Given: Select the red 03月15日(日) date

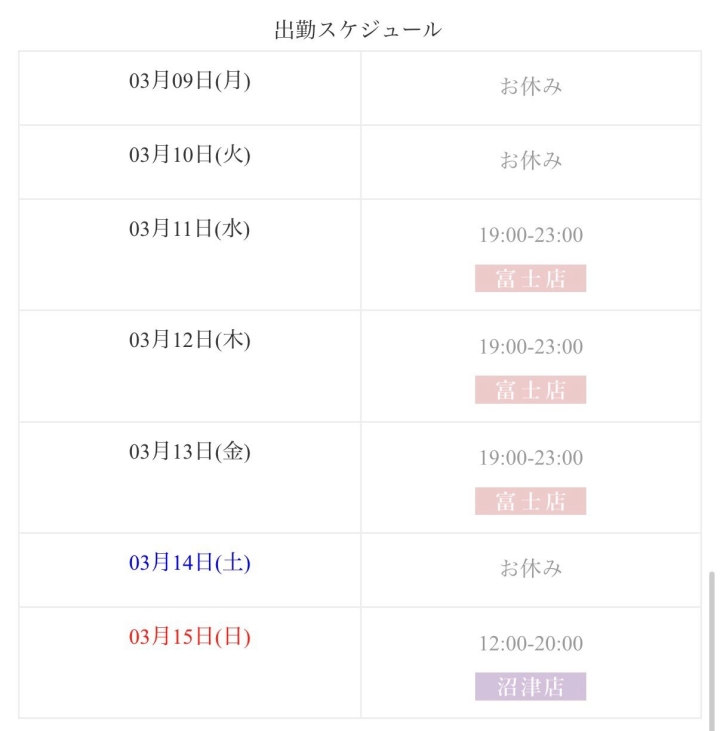Looking at the screenshot, I should click(190, 637).
